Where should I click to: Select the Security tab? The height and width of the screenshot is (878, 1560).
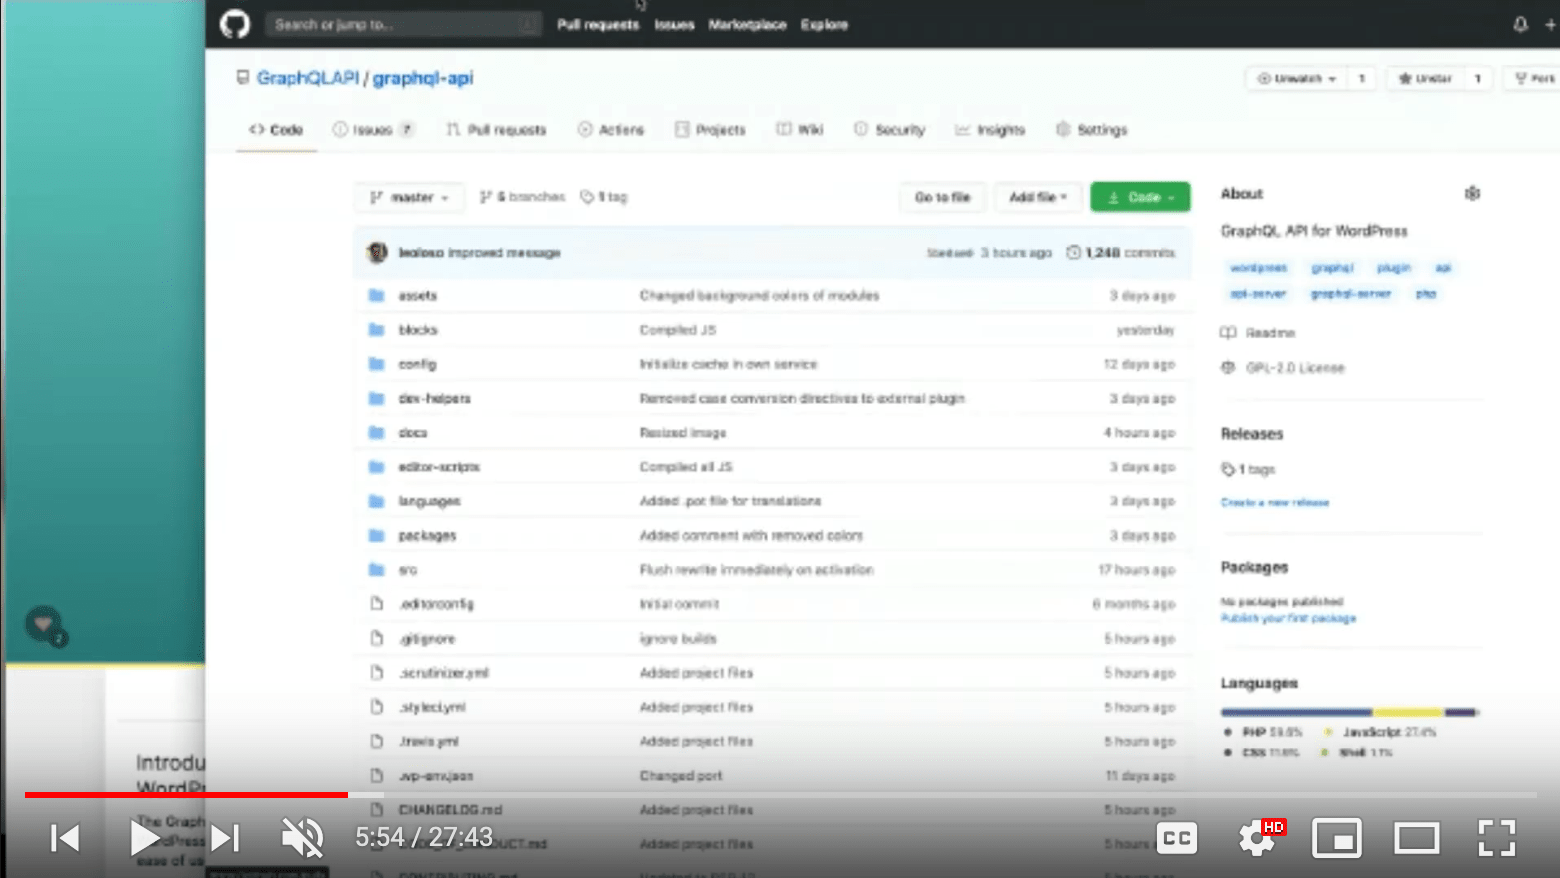(x=889, y=130)
